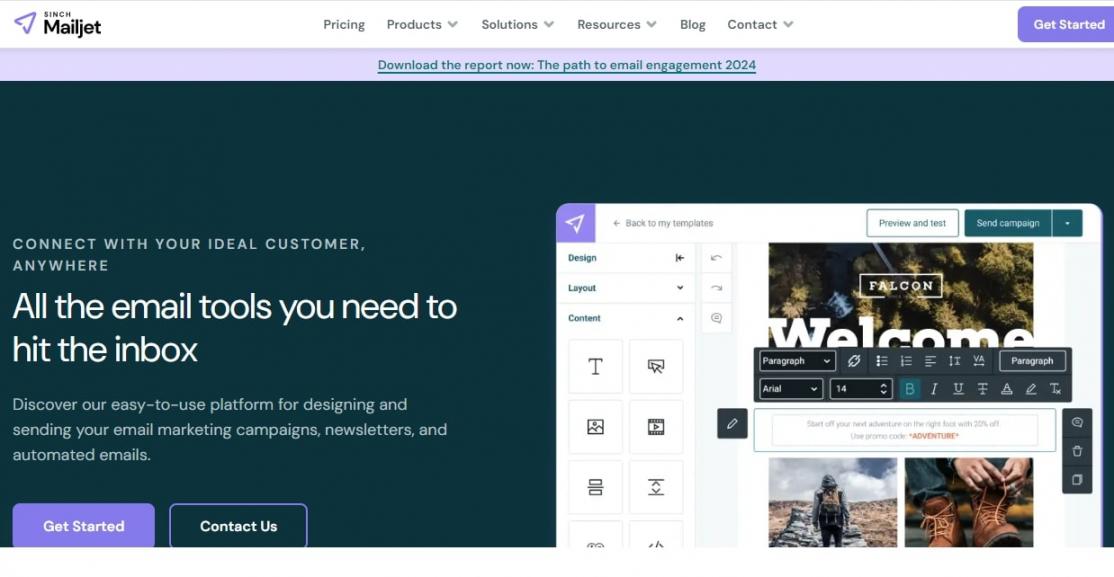Open the Arial font dropdown
The image size is (1114, 577).
pyautogui.click(x=791, y=389)
